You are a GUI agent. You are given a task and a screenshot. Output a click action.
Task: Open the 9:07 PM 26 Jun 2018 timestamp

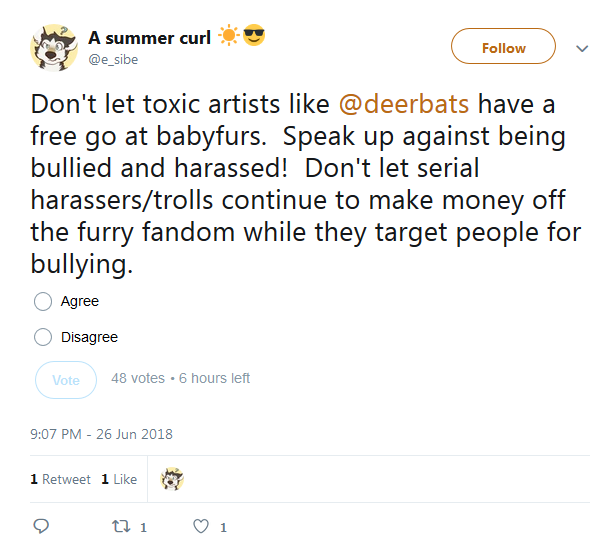(101, 434)
